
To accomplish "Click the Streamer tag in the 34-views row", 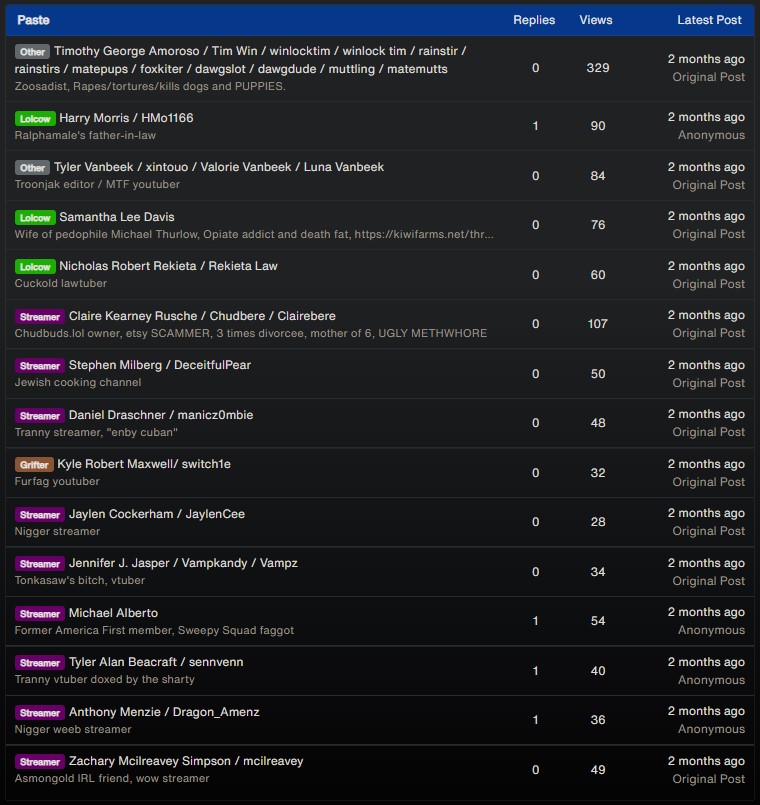I will [x=40, y=564].
